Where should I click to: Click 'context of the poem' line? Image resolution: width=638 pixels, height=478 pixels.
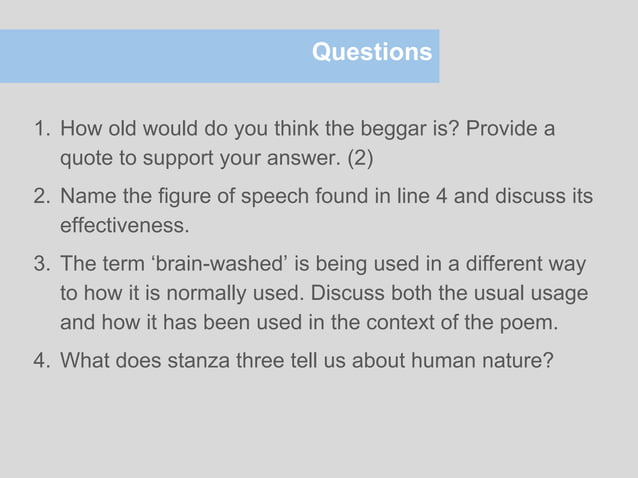point(462,323)
